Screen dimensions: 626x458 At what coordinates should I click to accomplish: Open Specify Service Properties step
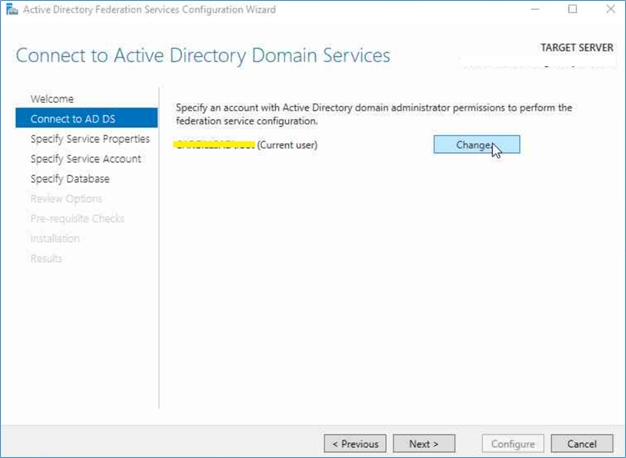coord(90,139)
